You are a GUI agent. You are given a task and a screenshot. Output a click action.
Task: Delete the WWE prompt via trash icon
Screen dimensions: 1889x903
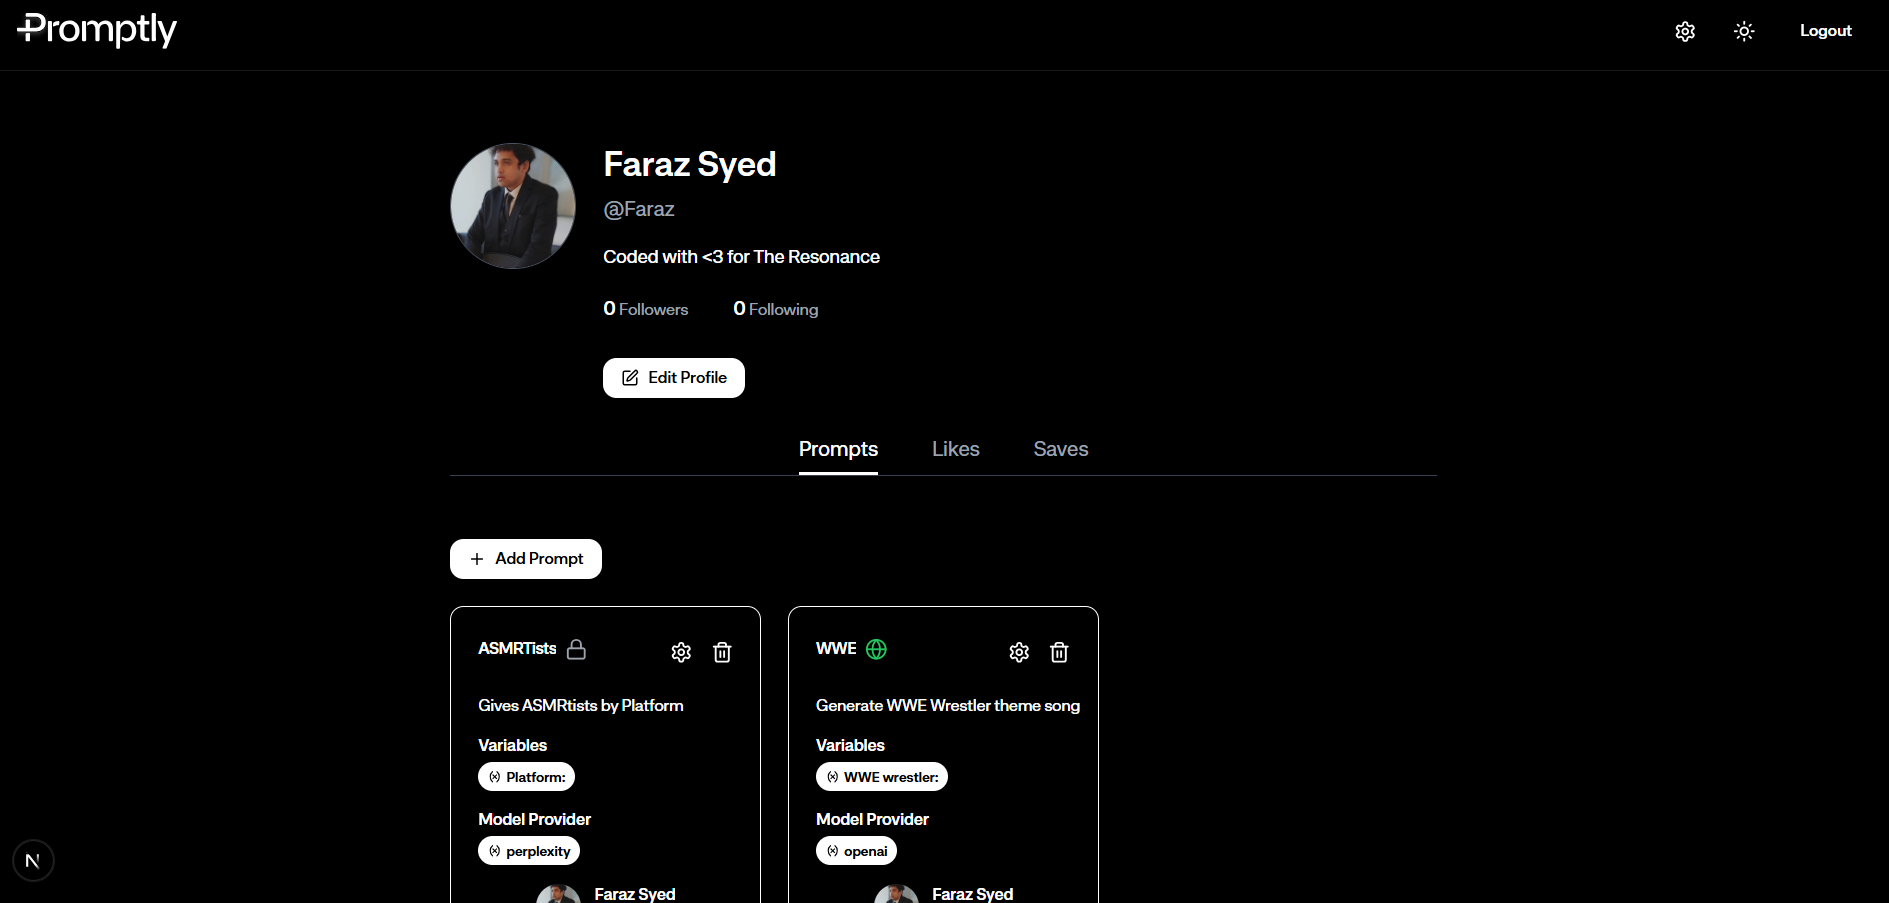1059,652
